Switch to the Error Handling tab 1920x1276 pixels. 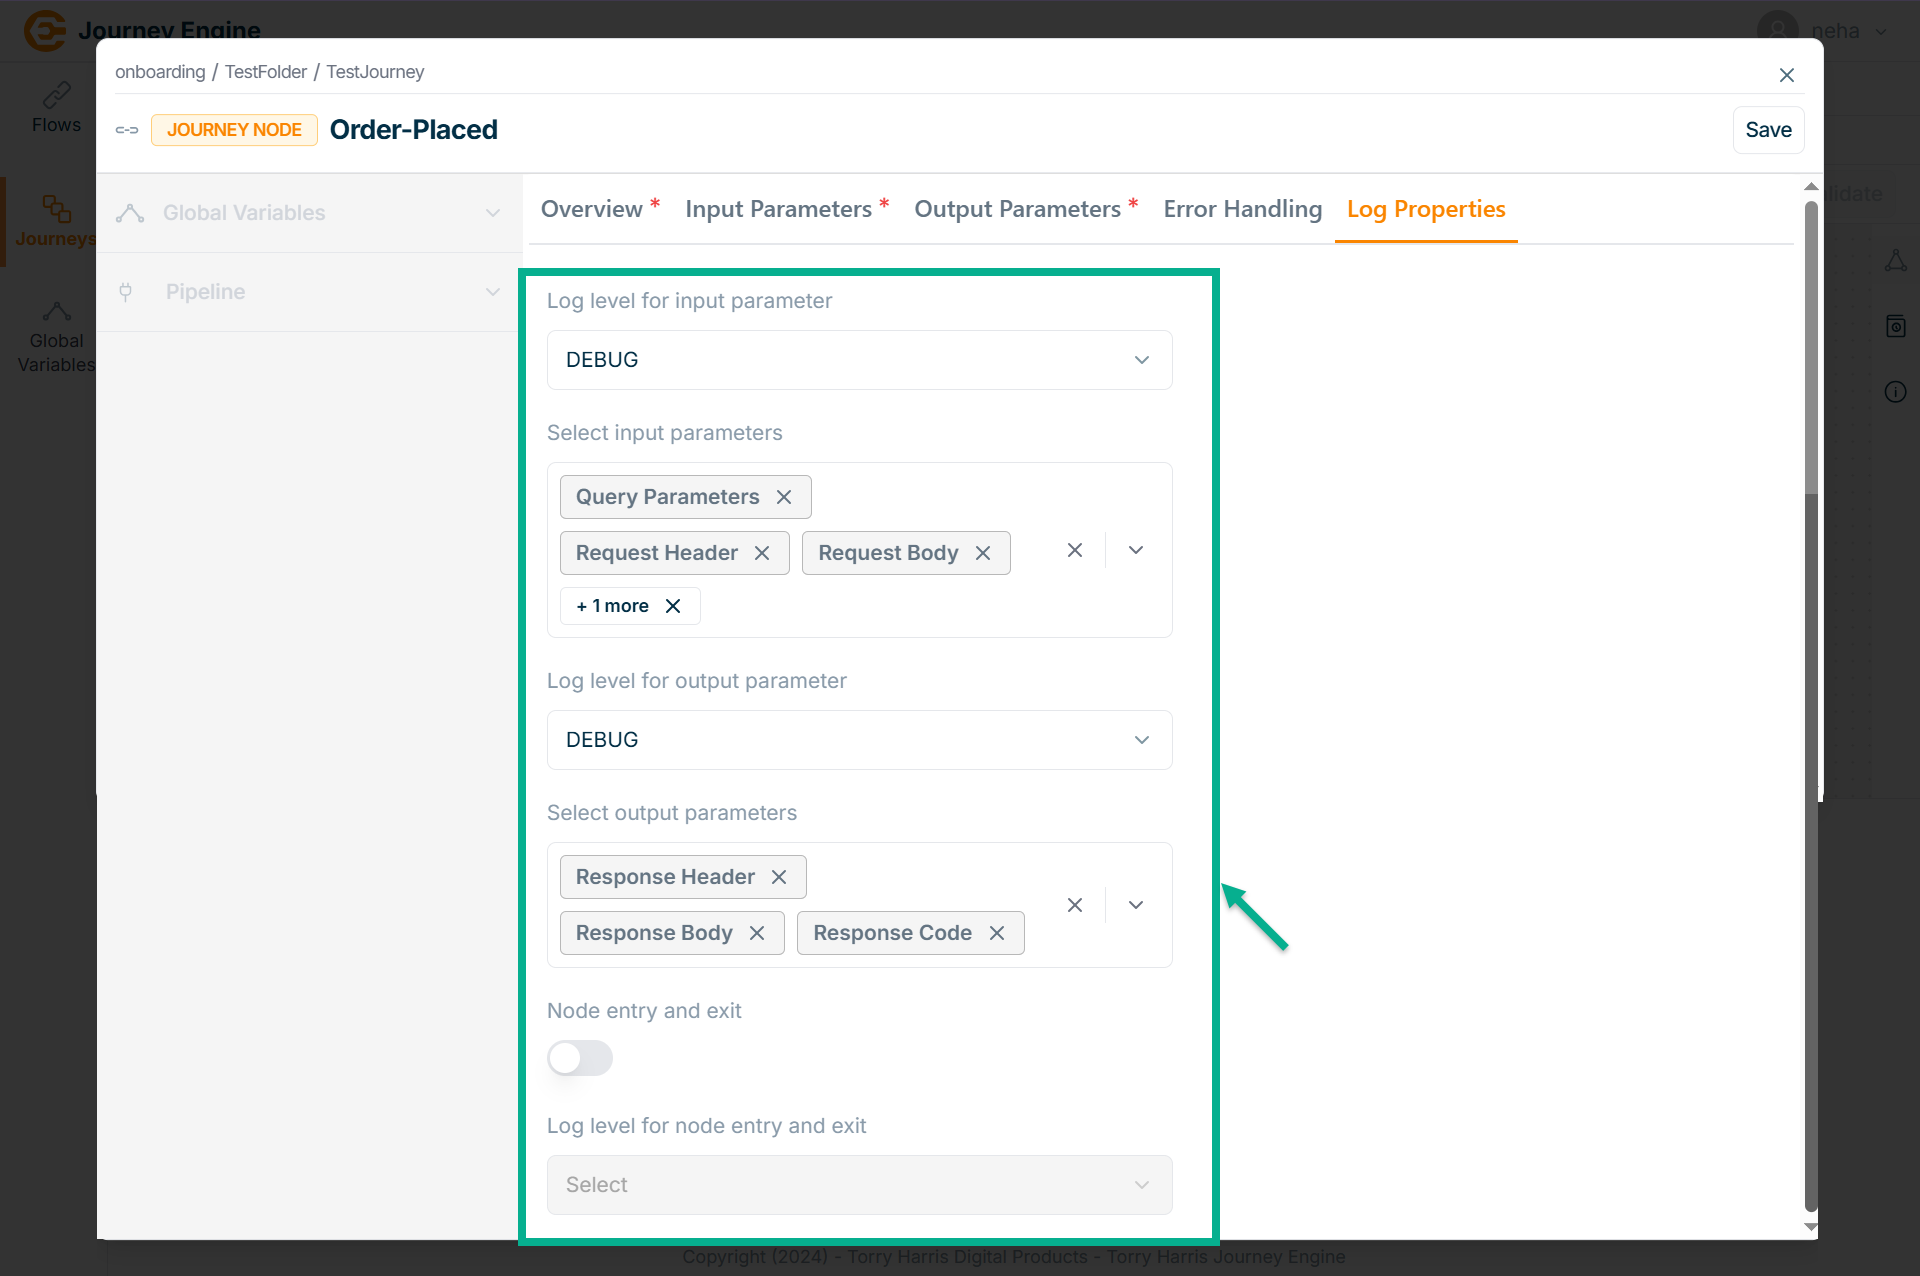point(1242,209)
